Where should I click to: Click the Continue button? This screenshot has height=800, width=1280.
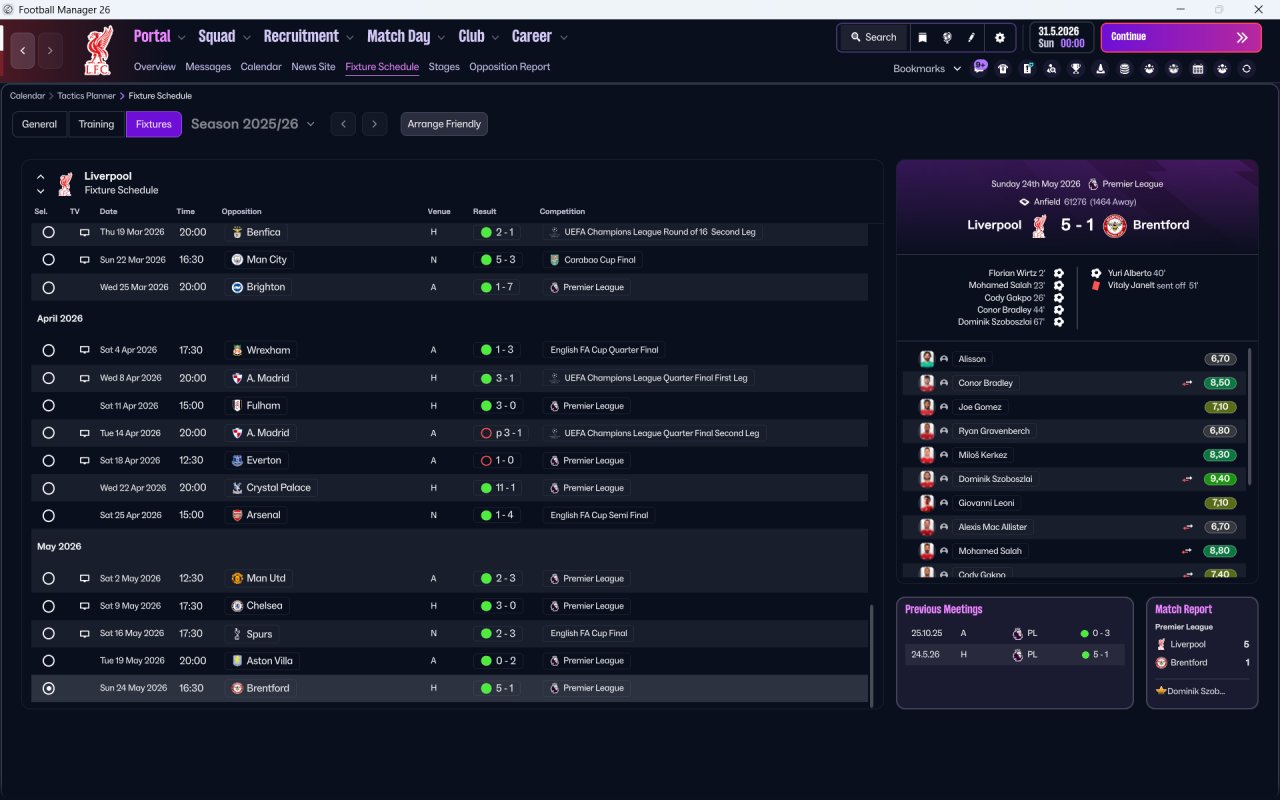(1181, 37)
